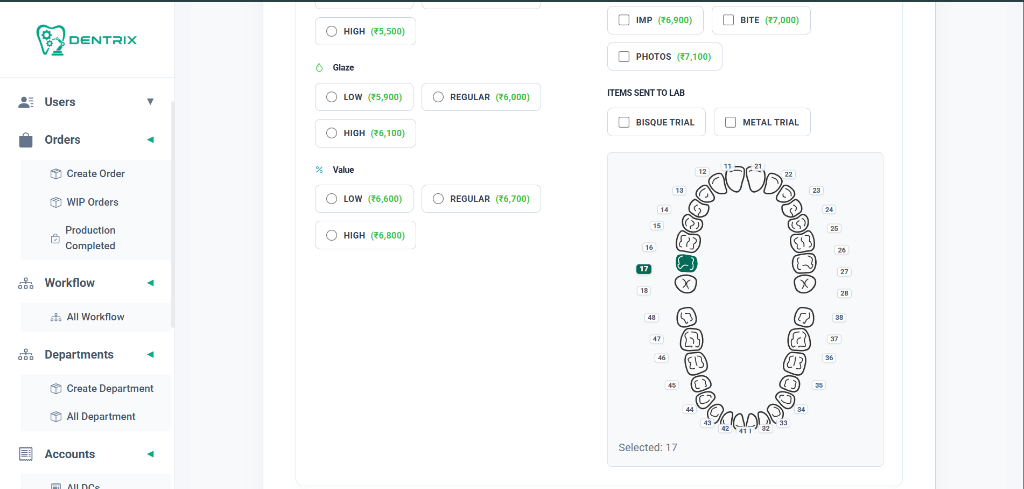
Task: Click the sidebar vertical scrollbar
Action: pos(173,214)
